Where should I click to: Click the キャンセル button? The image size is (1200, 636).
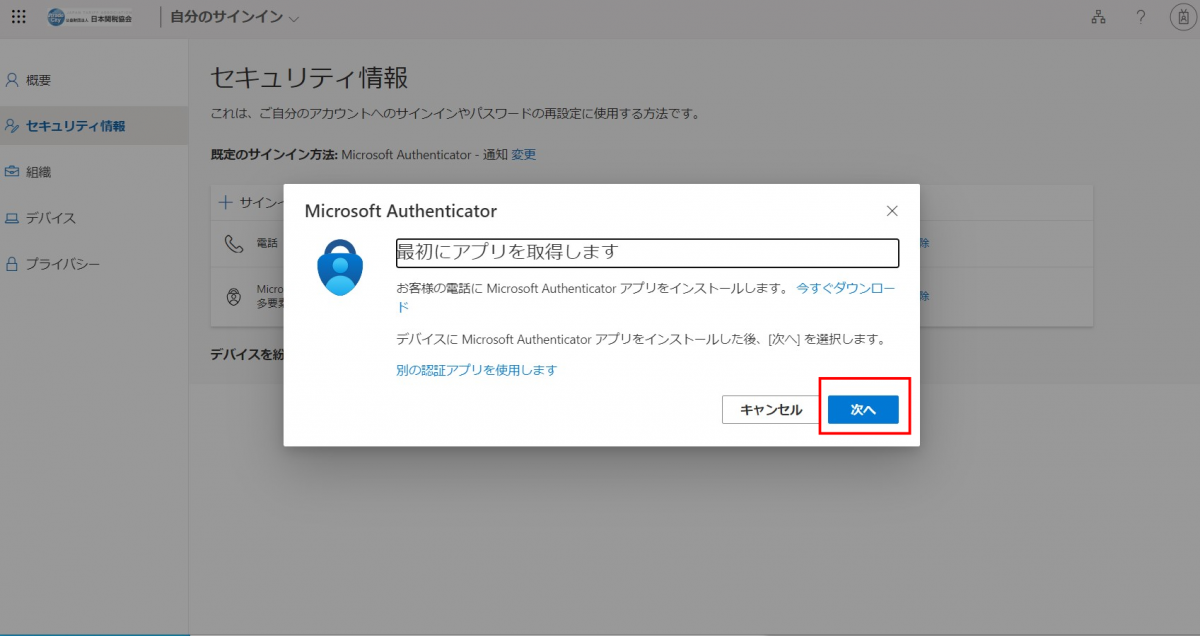click(771, 410)
